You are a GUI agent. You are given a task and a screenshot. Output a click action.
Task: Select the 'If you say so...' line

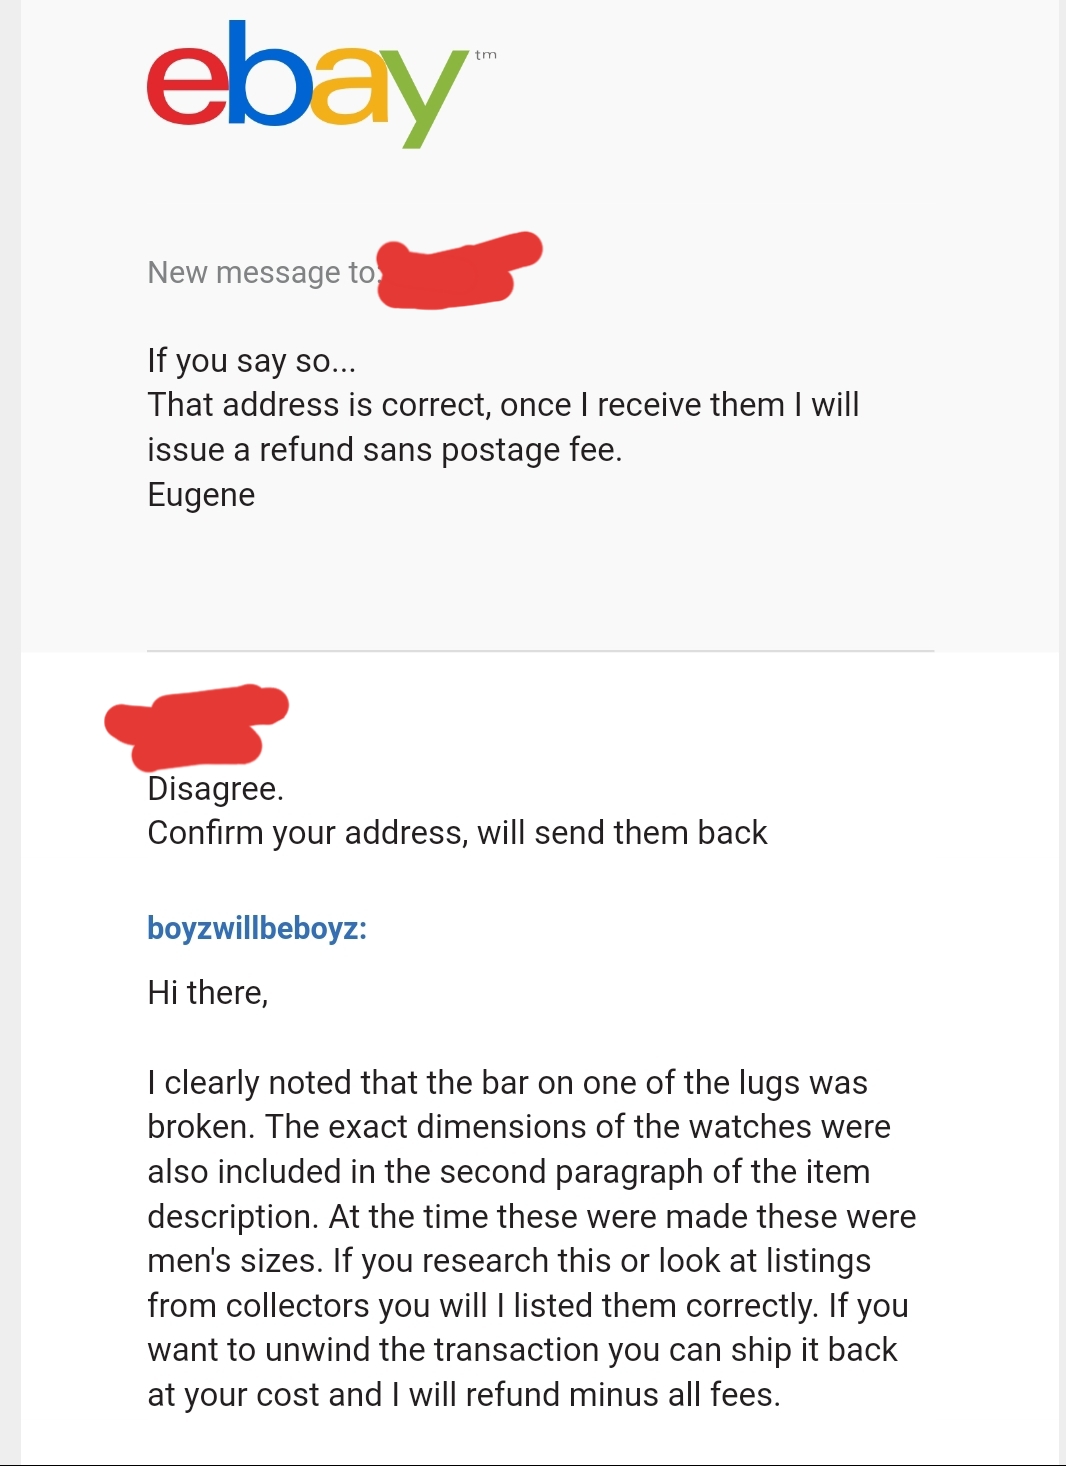click(x=251, y=360)
